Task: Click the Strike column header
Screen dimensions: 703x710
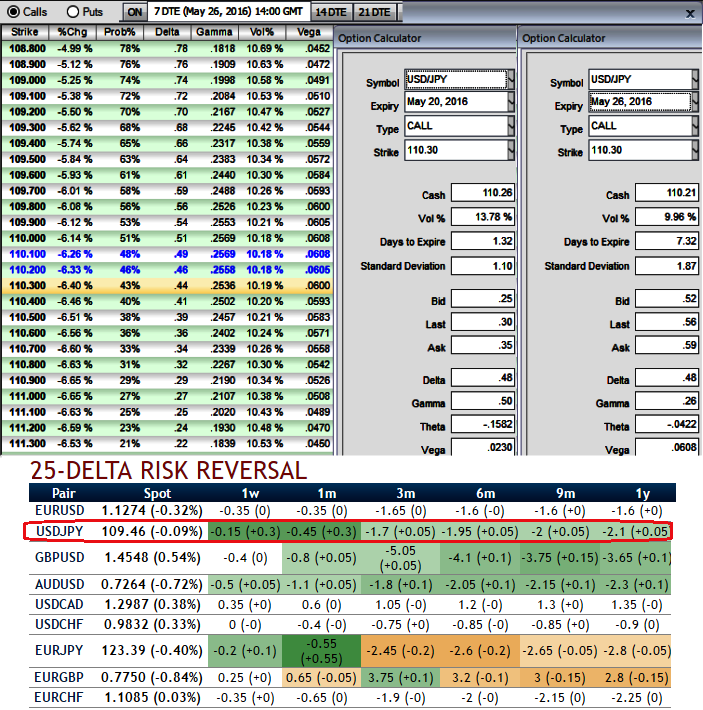Action: click(x=24, y=31)
